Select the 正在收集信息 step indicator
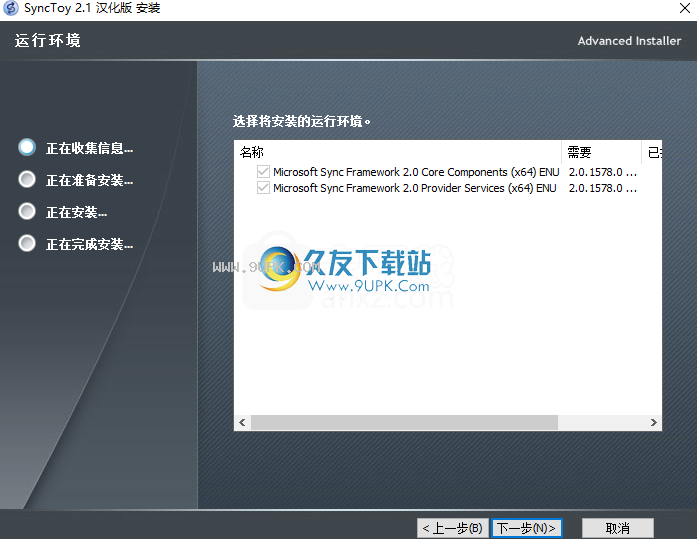This screenshot has height=539, width=697. click(x=27, y=147)
